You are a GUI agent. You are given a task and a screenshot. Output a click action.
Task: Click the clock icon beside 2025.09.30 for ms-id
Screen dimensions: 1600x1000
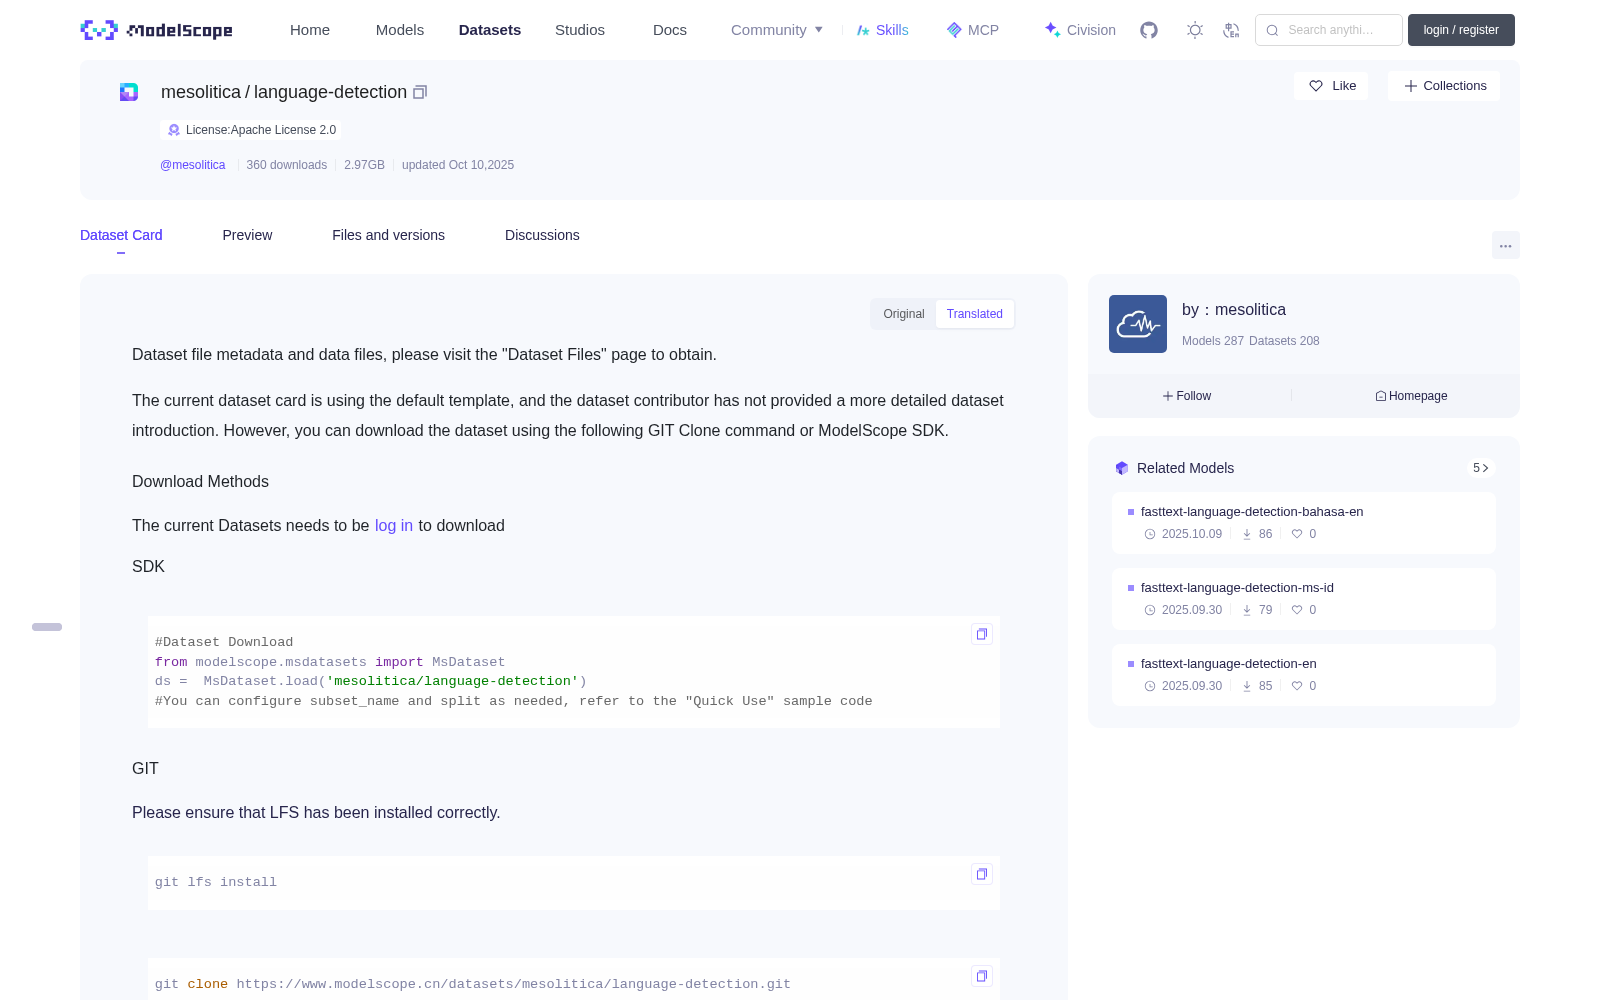(1150, 610)
